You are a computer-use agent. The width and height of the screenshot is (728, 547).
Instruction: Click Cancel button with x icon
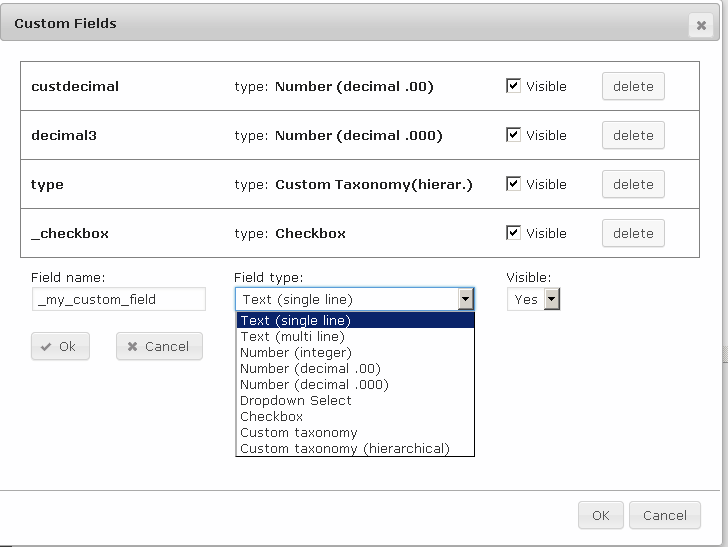tap(159, 346)
